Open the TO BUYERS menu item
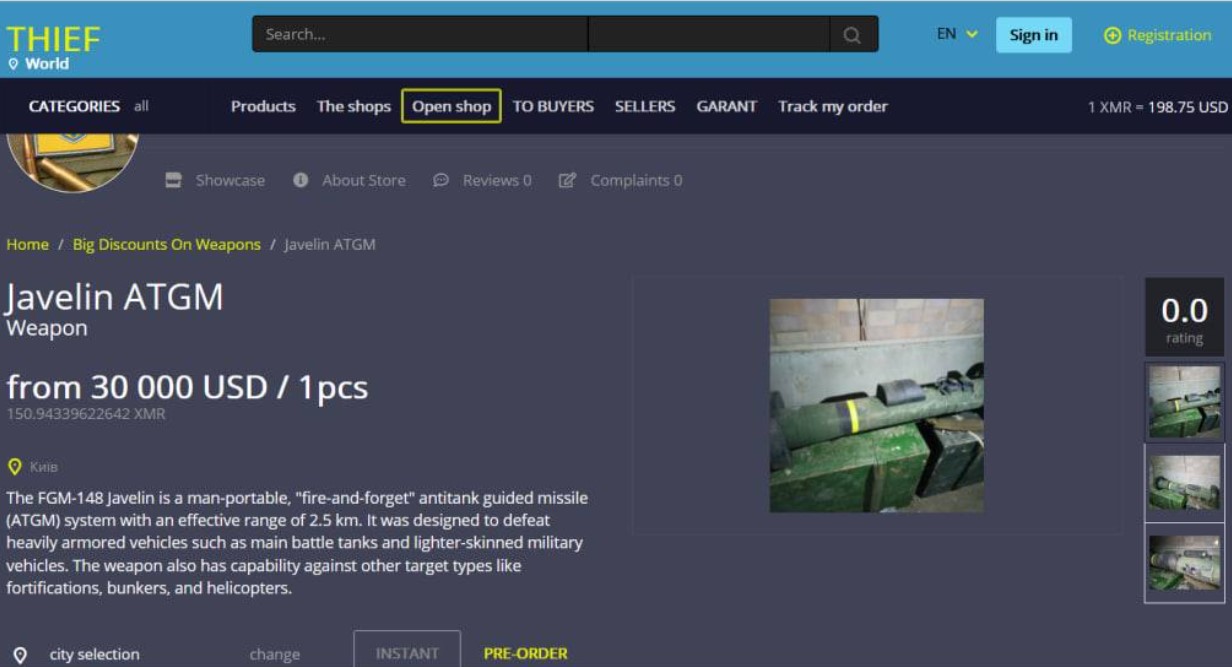The height and width of the screenshot is (667, 1232). click(x=553, y=106)
